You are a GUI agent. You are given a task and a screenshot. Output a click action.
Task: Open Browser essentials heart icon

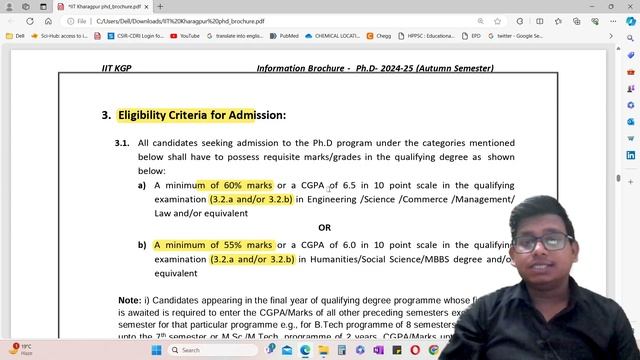[x=595, y=21]
